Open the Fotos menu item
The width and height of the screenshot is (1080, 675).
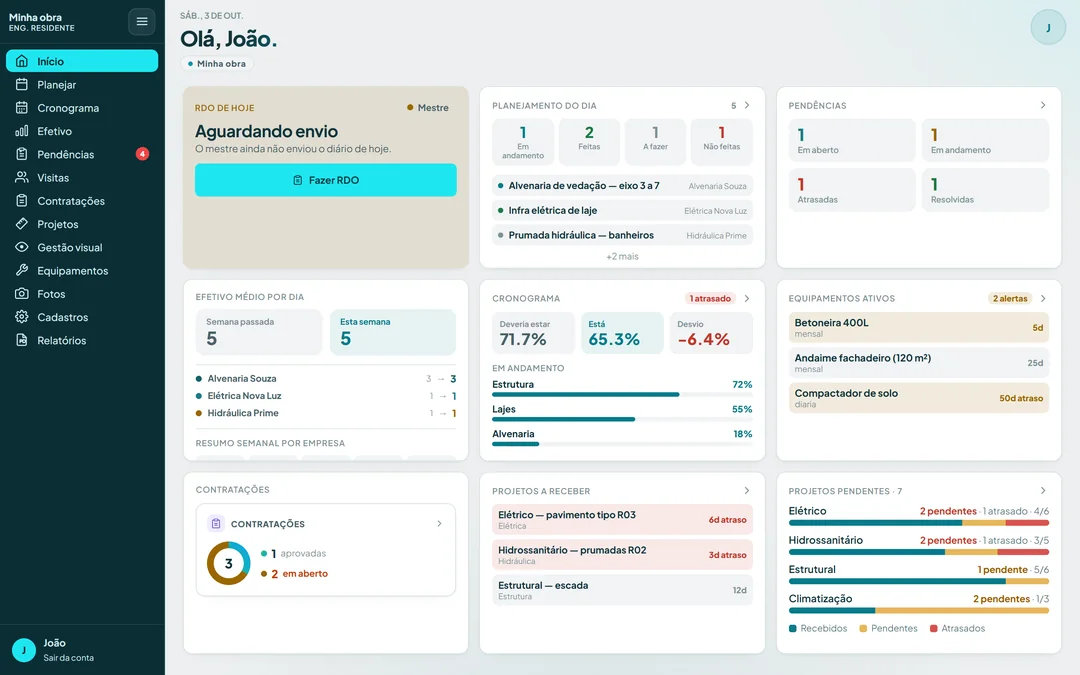(82, 294)
